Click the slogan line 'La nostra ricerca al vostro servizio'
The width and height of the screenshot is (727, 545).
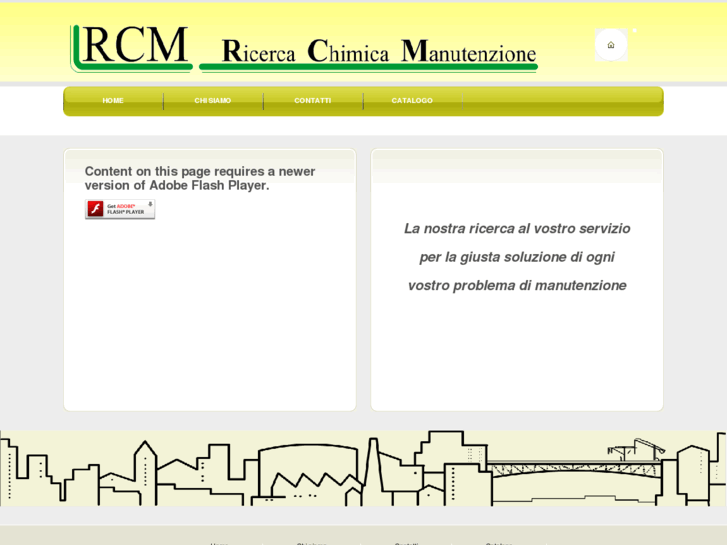pyautogui.click(x=517, y=228)
